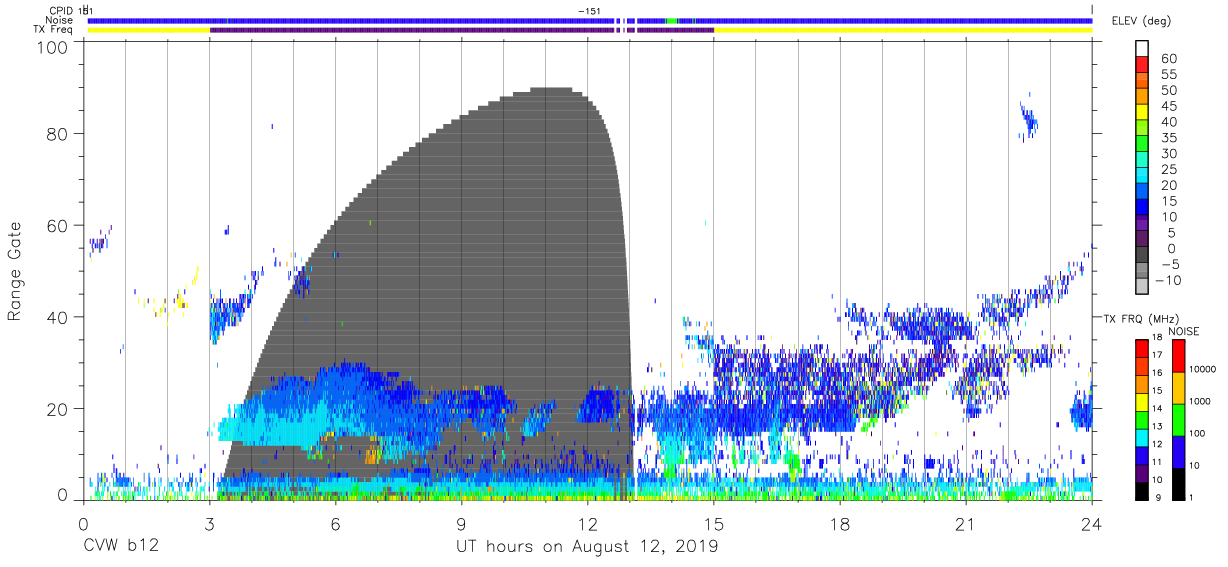Click x-axis tick label '12'

click(x=587, y=524)
